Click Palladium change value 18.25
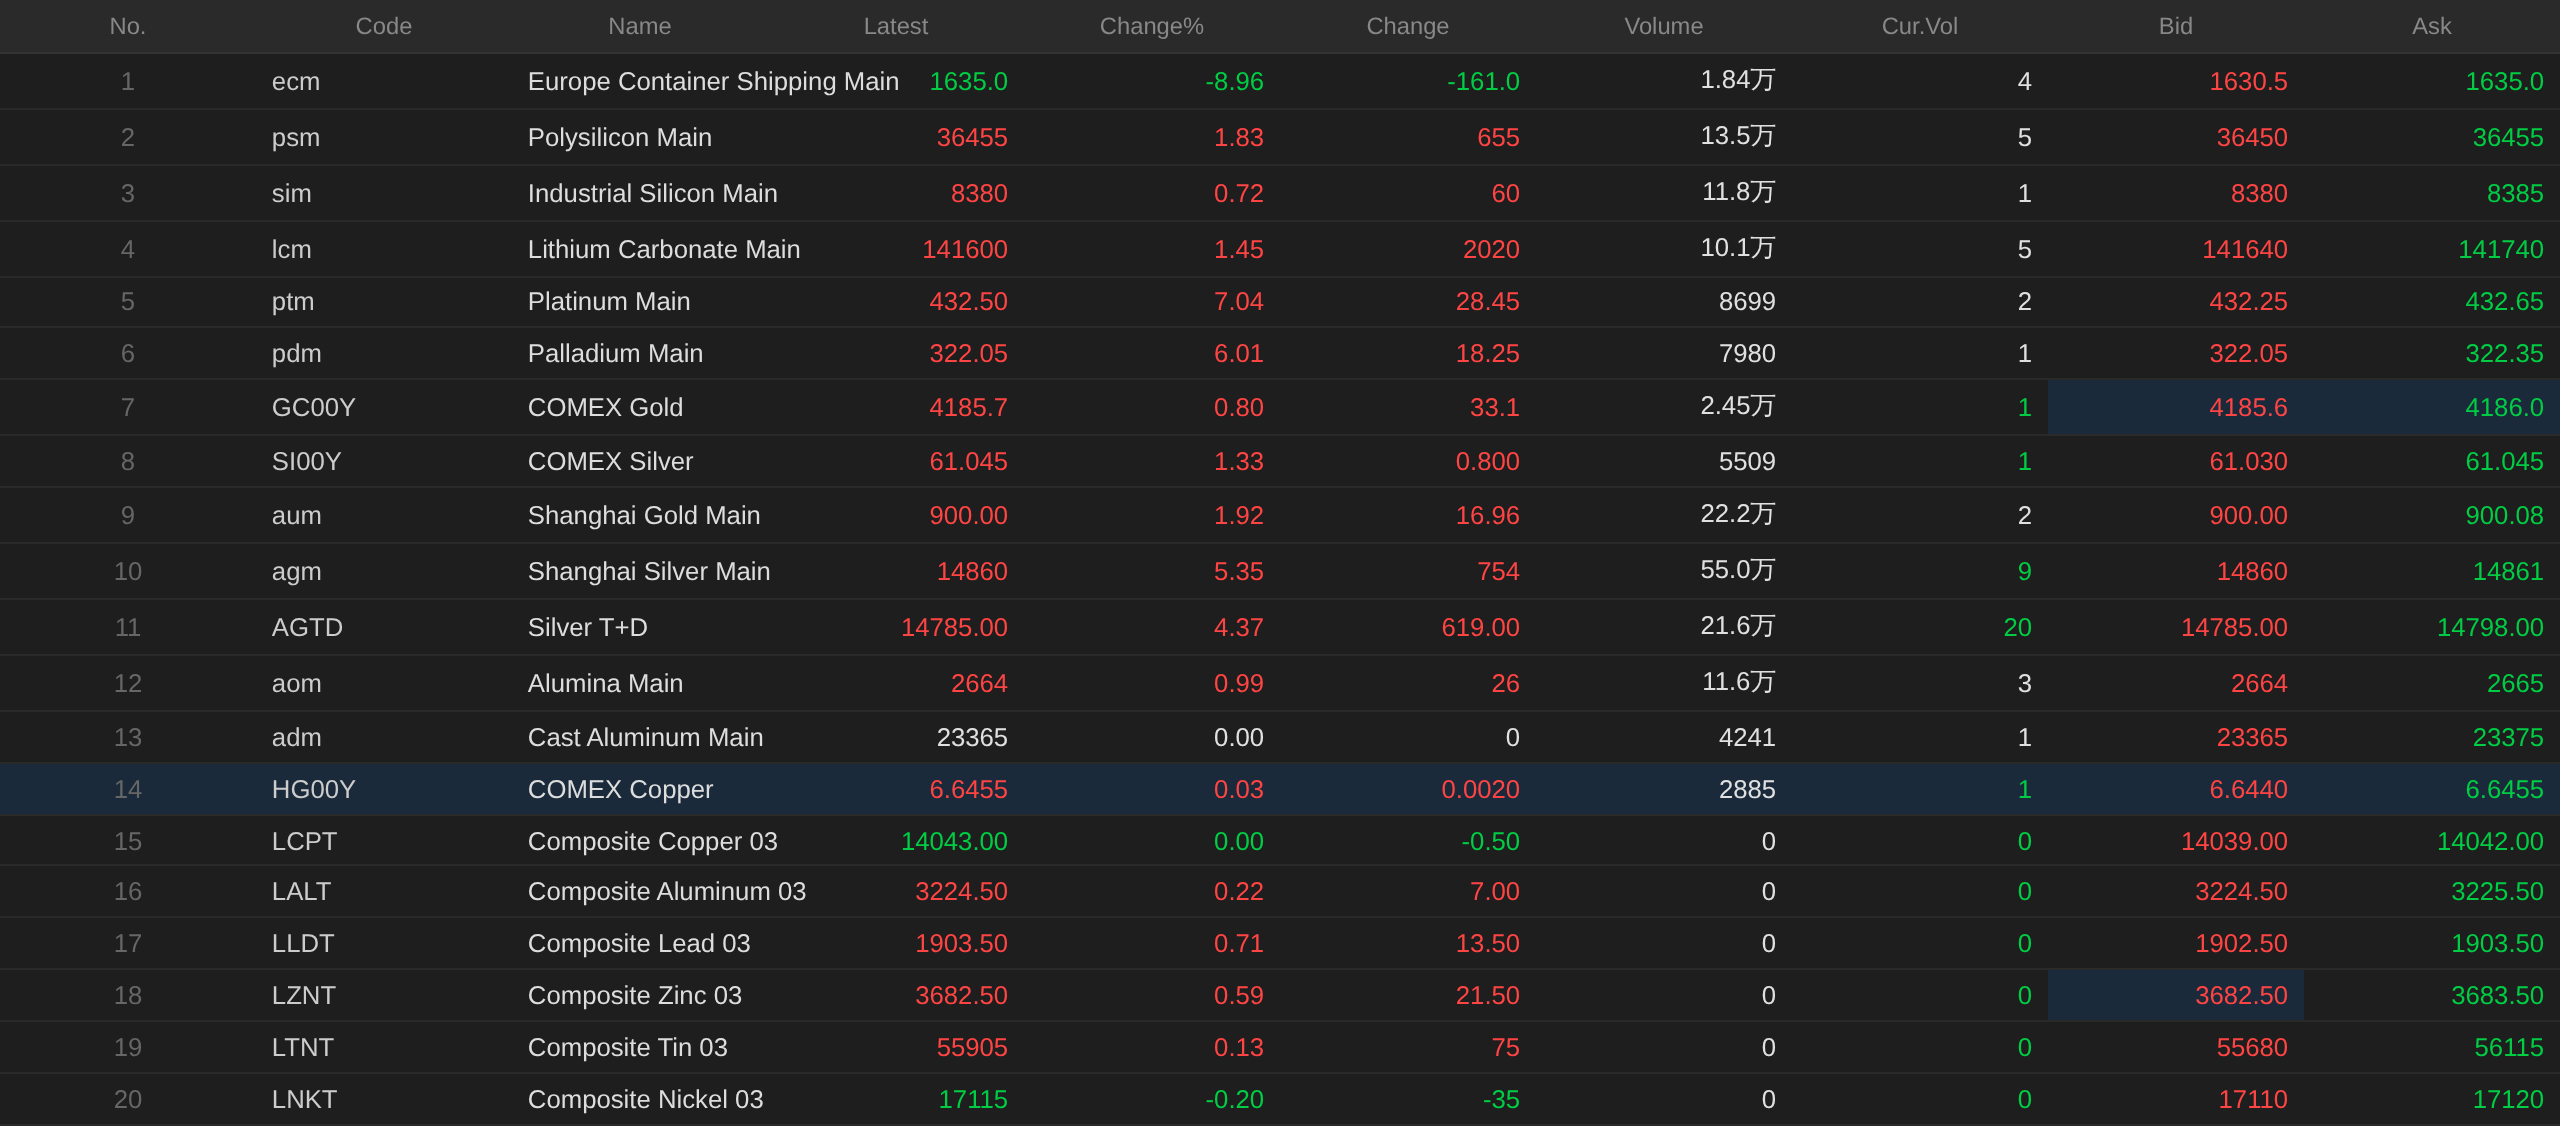The image size is (2560, 1140). 1487,353
